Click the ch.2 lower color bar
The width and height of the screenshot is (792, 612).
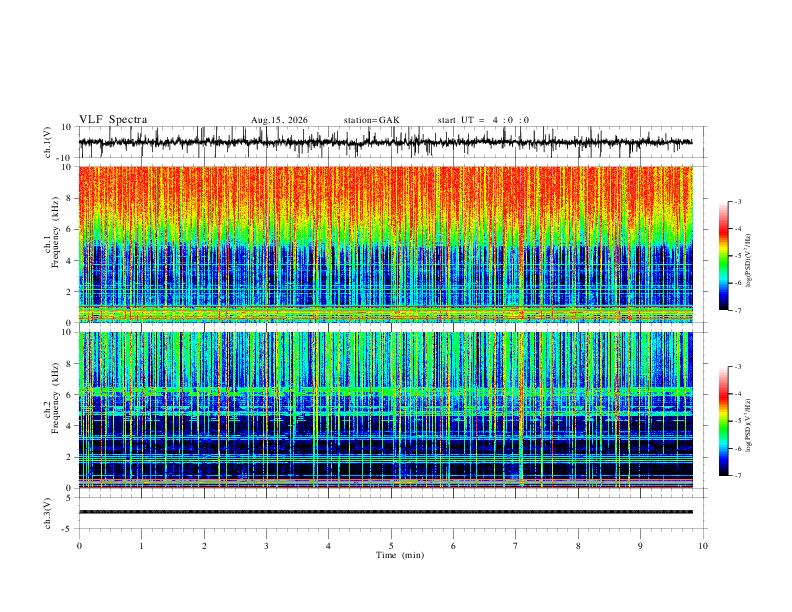(x=723, y=421)
